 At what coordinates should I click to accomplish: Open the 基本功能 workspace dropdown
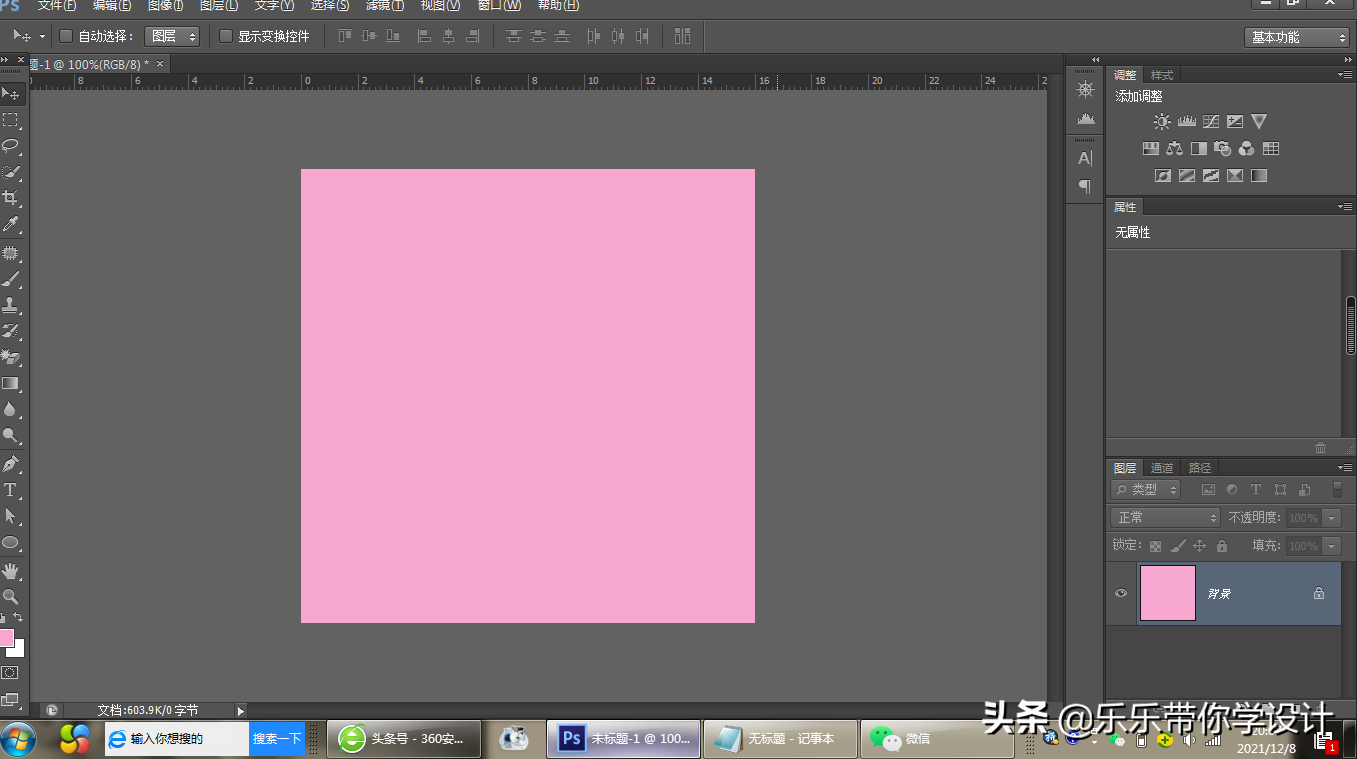[1298, 37]
